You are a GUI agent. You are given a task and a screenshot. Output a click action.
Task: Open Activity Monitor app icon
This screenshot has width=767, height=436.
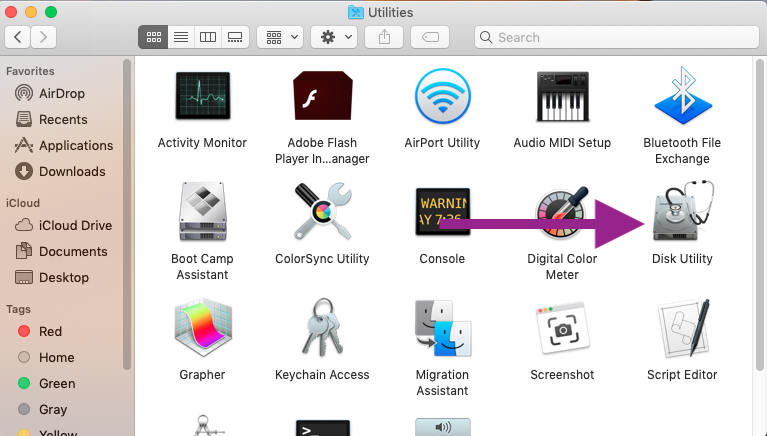pyautogui.click(x=203, y=96)
